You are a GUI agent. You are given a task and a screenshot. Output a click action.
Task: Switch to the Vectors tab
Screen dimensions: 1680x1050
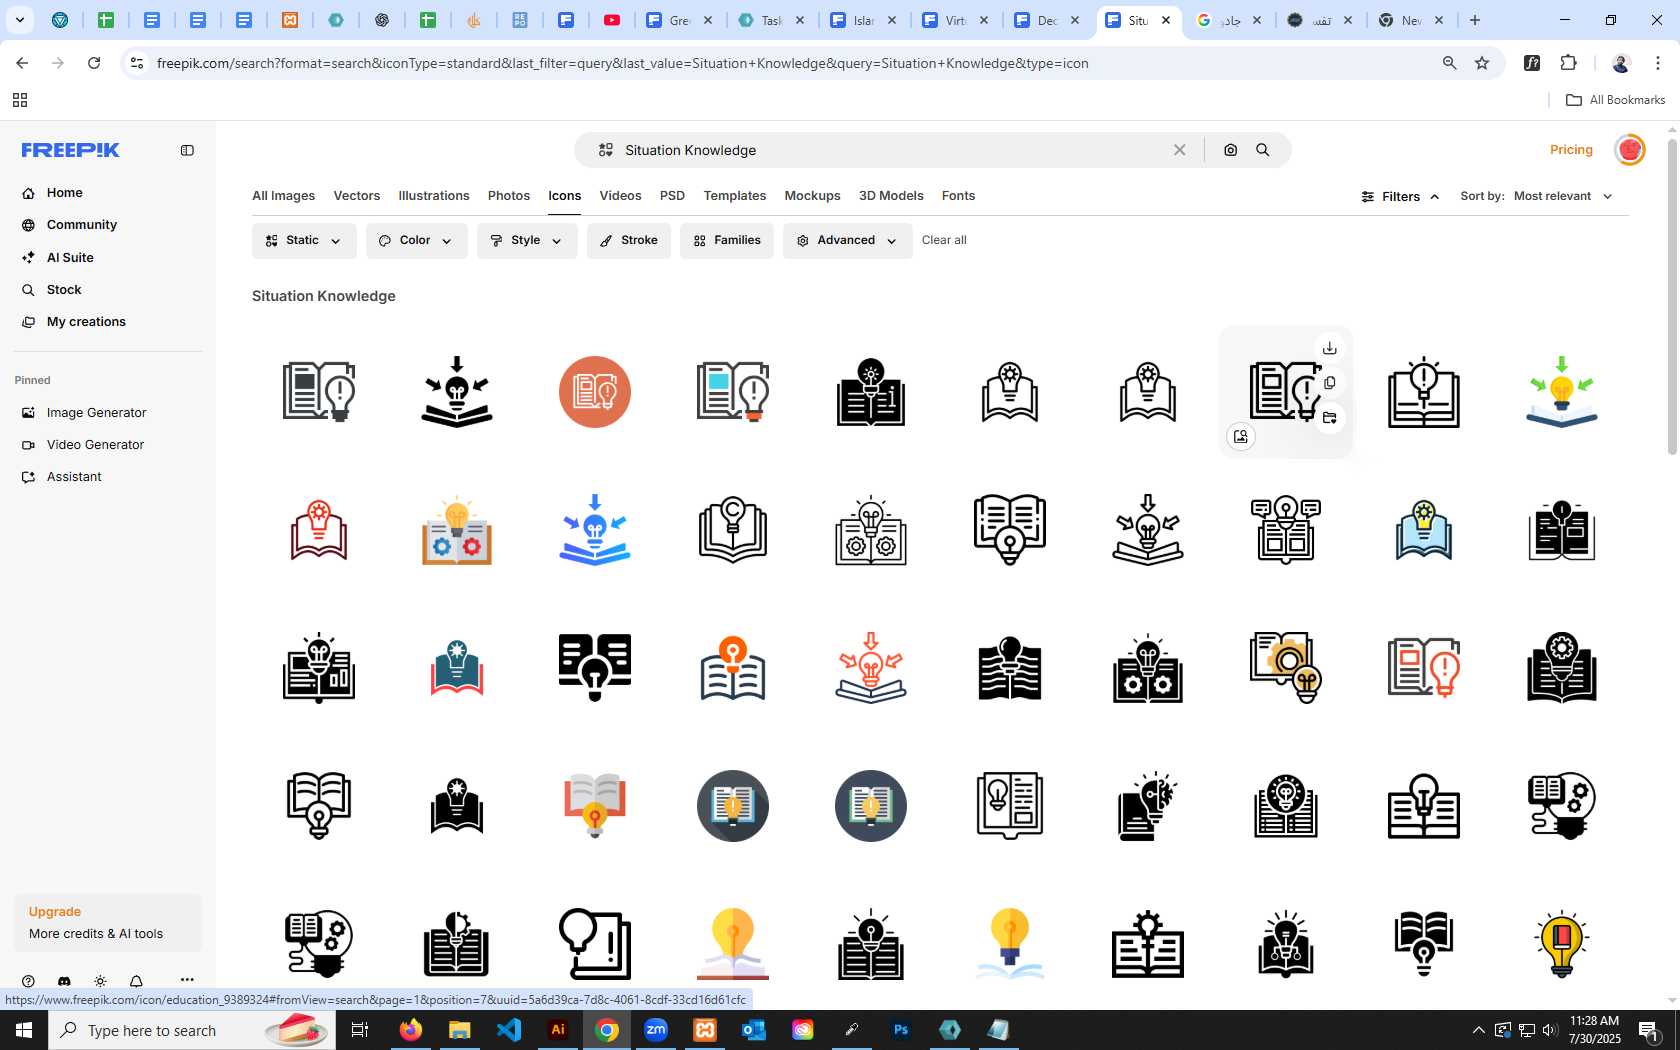(x=357, y=196)
